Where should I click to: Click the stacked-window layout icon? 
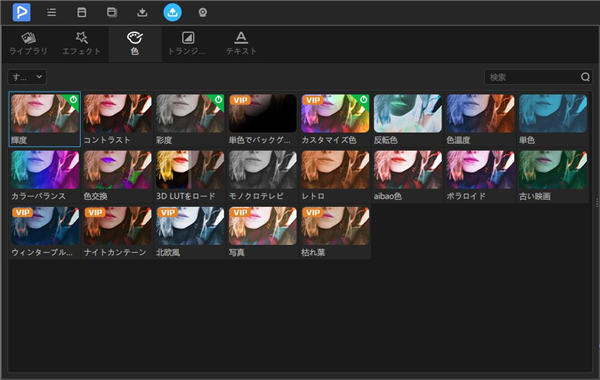point(112,12)
